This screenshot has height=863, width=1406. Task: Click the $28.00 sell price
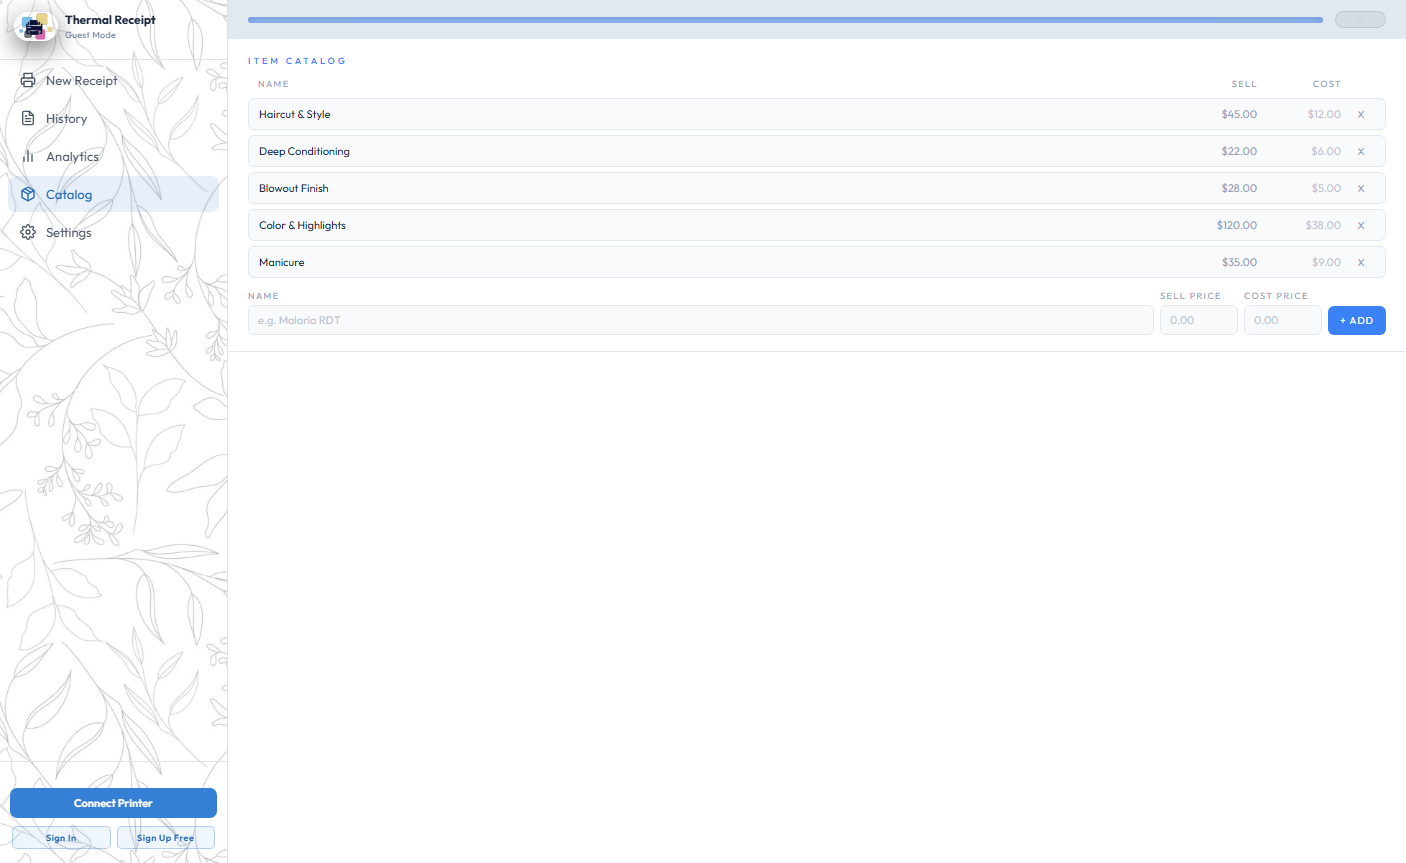coord(1239,188)
